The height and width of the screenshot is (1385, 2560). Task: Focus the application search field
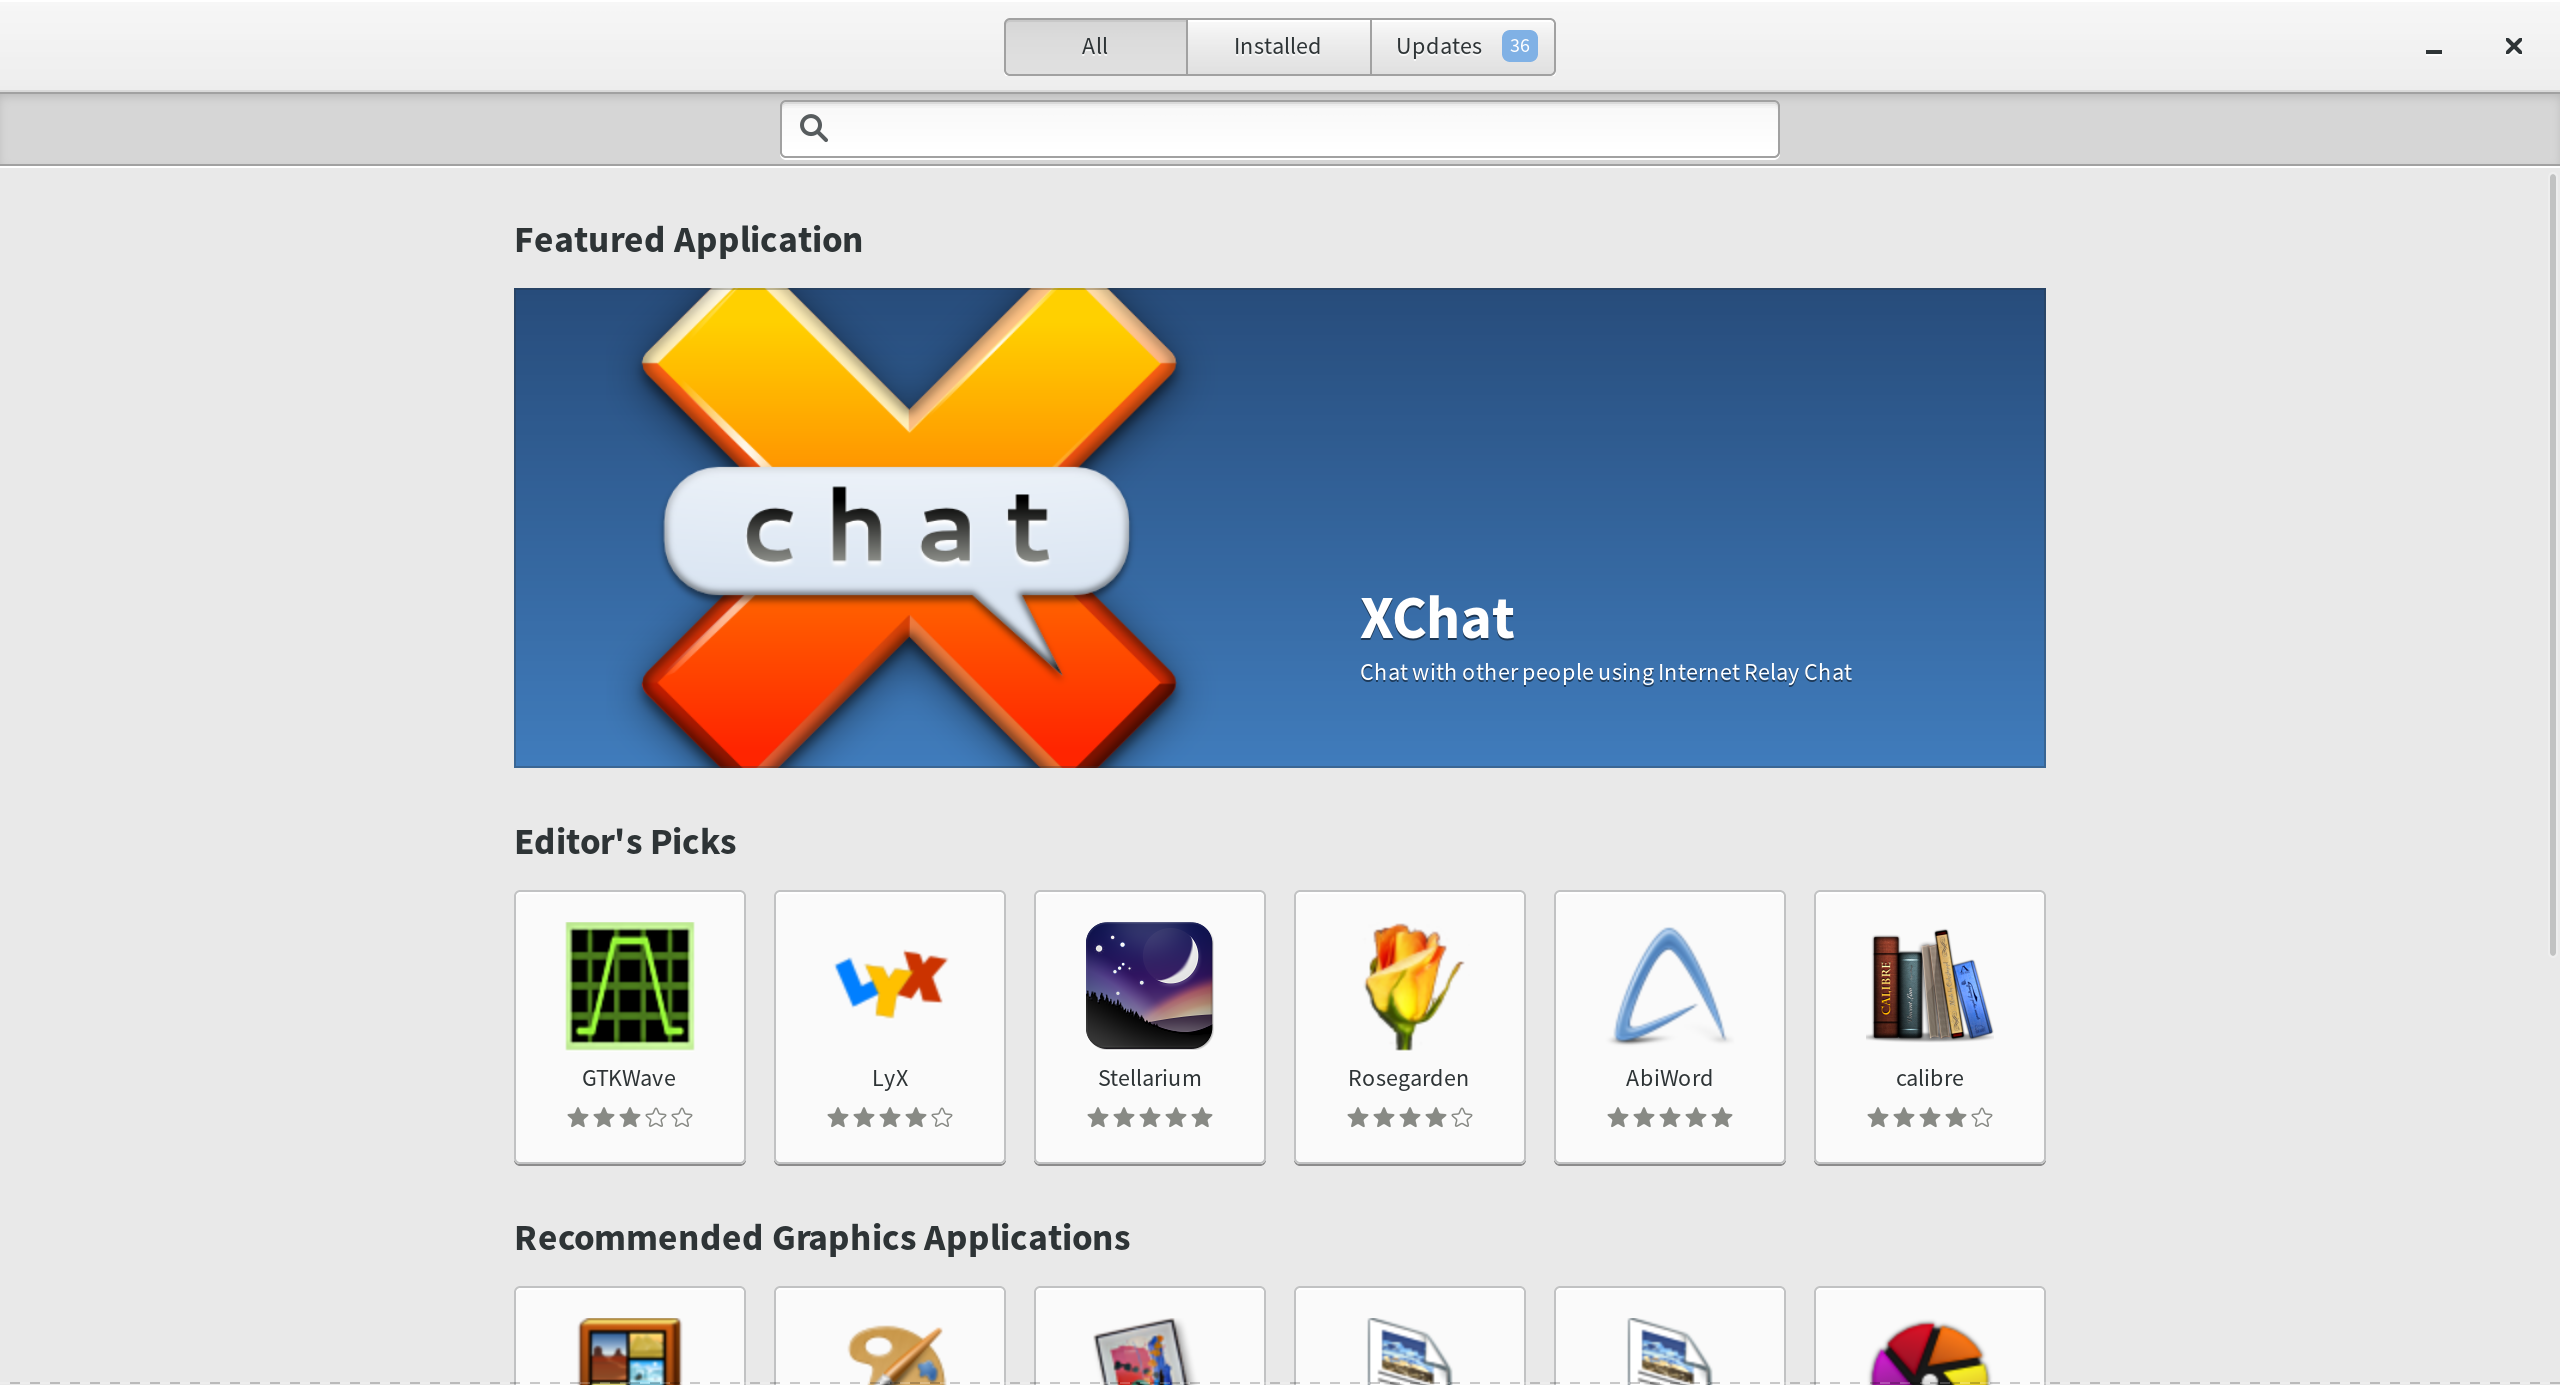1279,128
